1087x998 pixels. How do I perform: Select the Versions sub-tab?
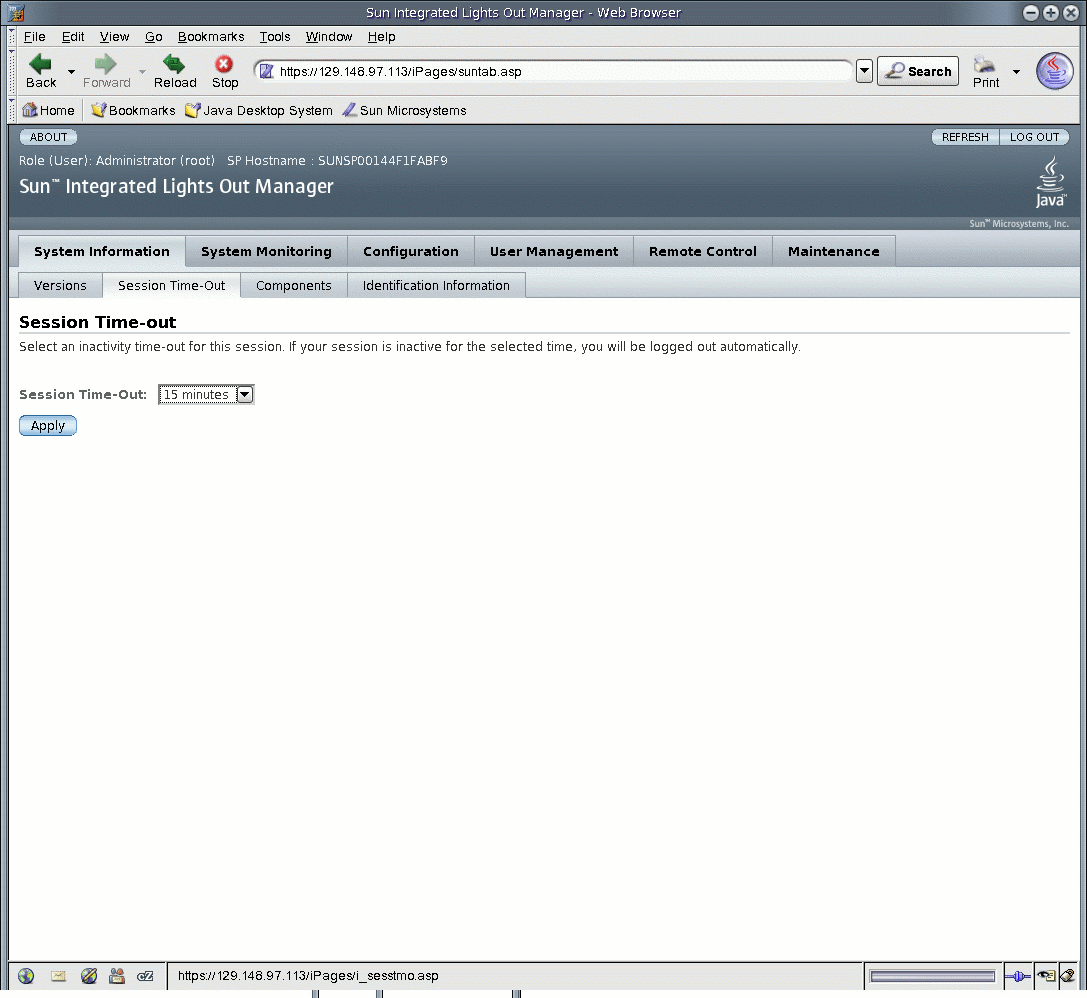(x=60, y=286)
